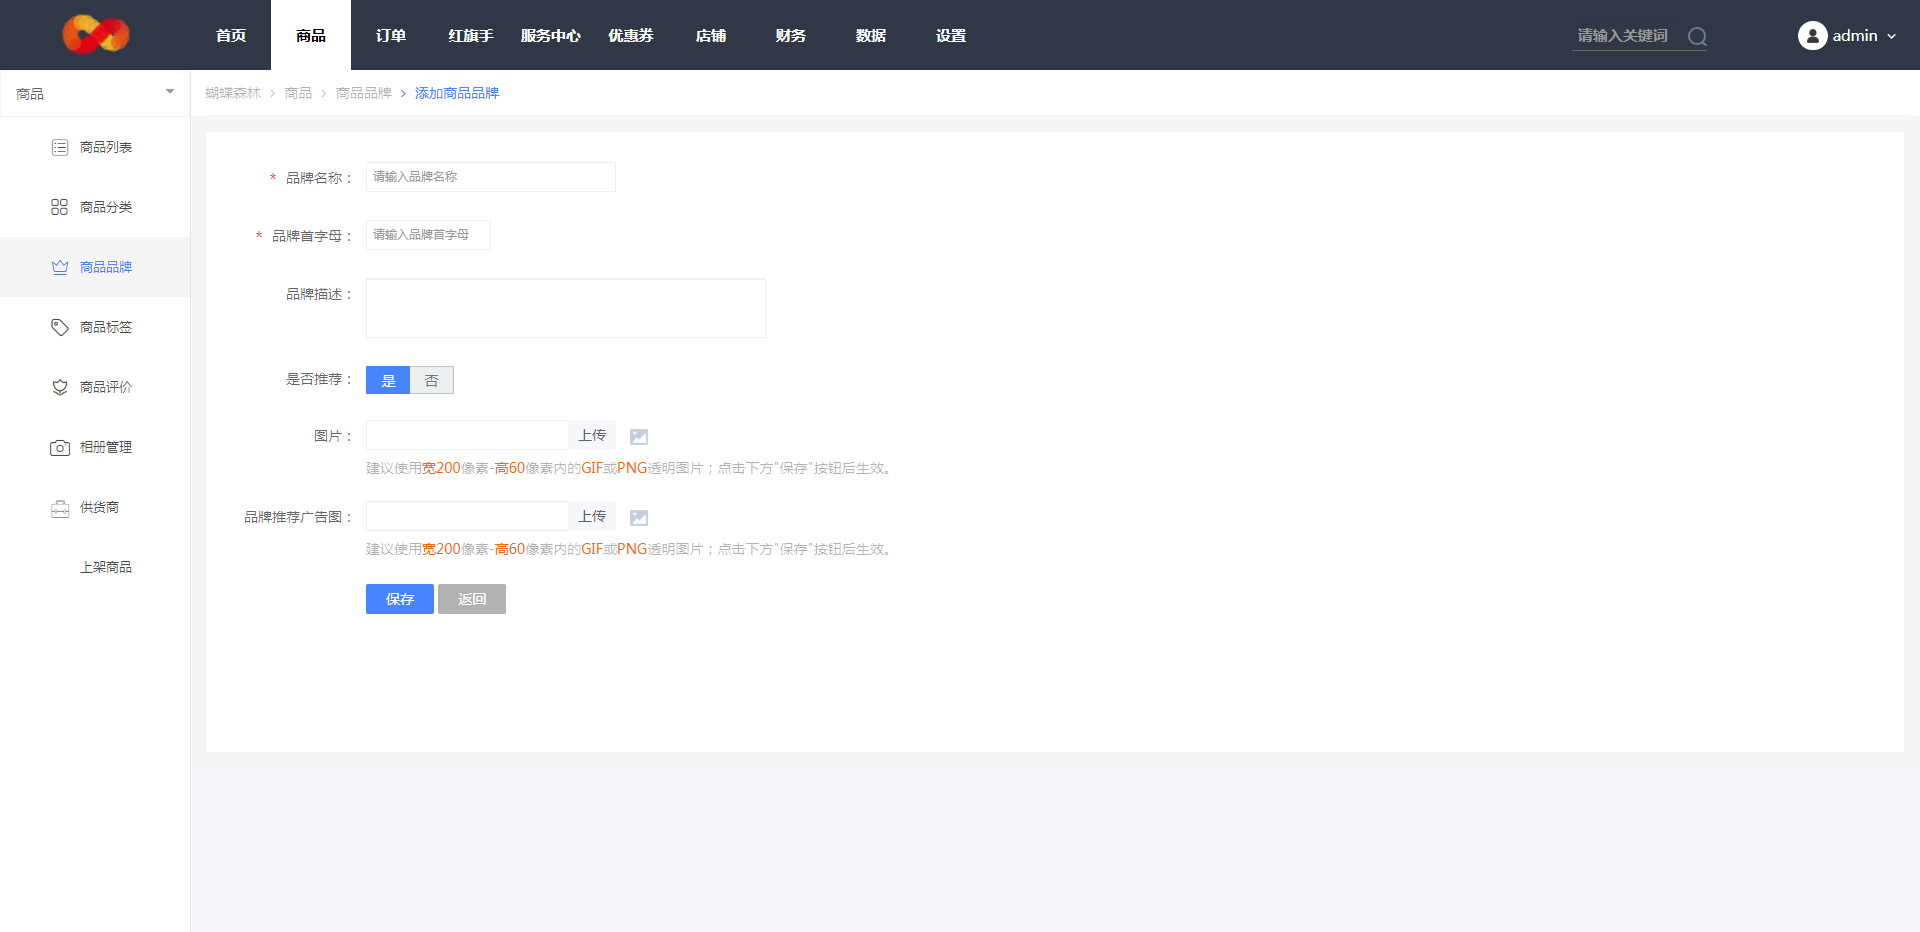Click the 商品分类 grid icon

(x=60, y=207)
